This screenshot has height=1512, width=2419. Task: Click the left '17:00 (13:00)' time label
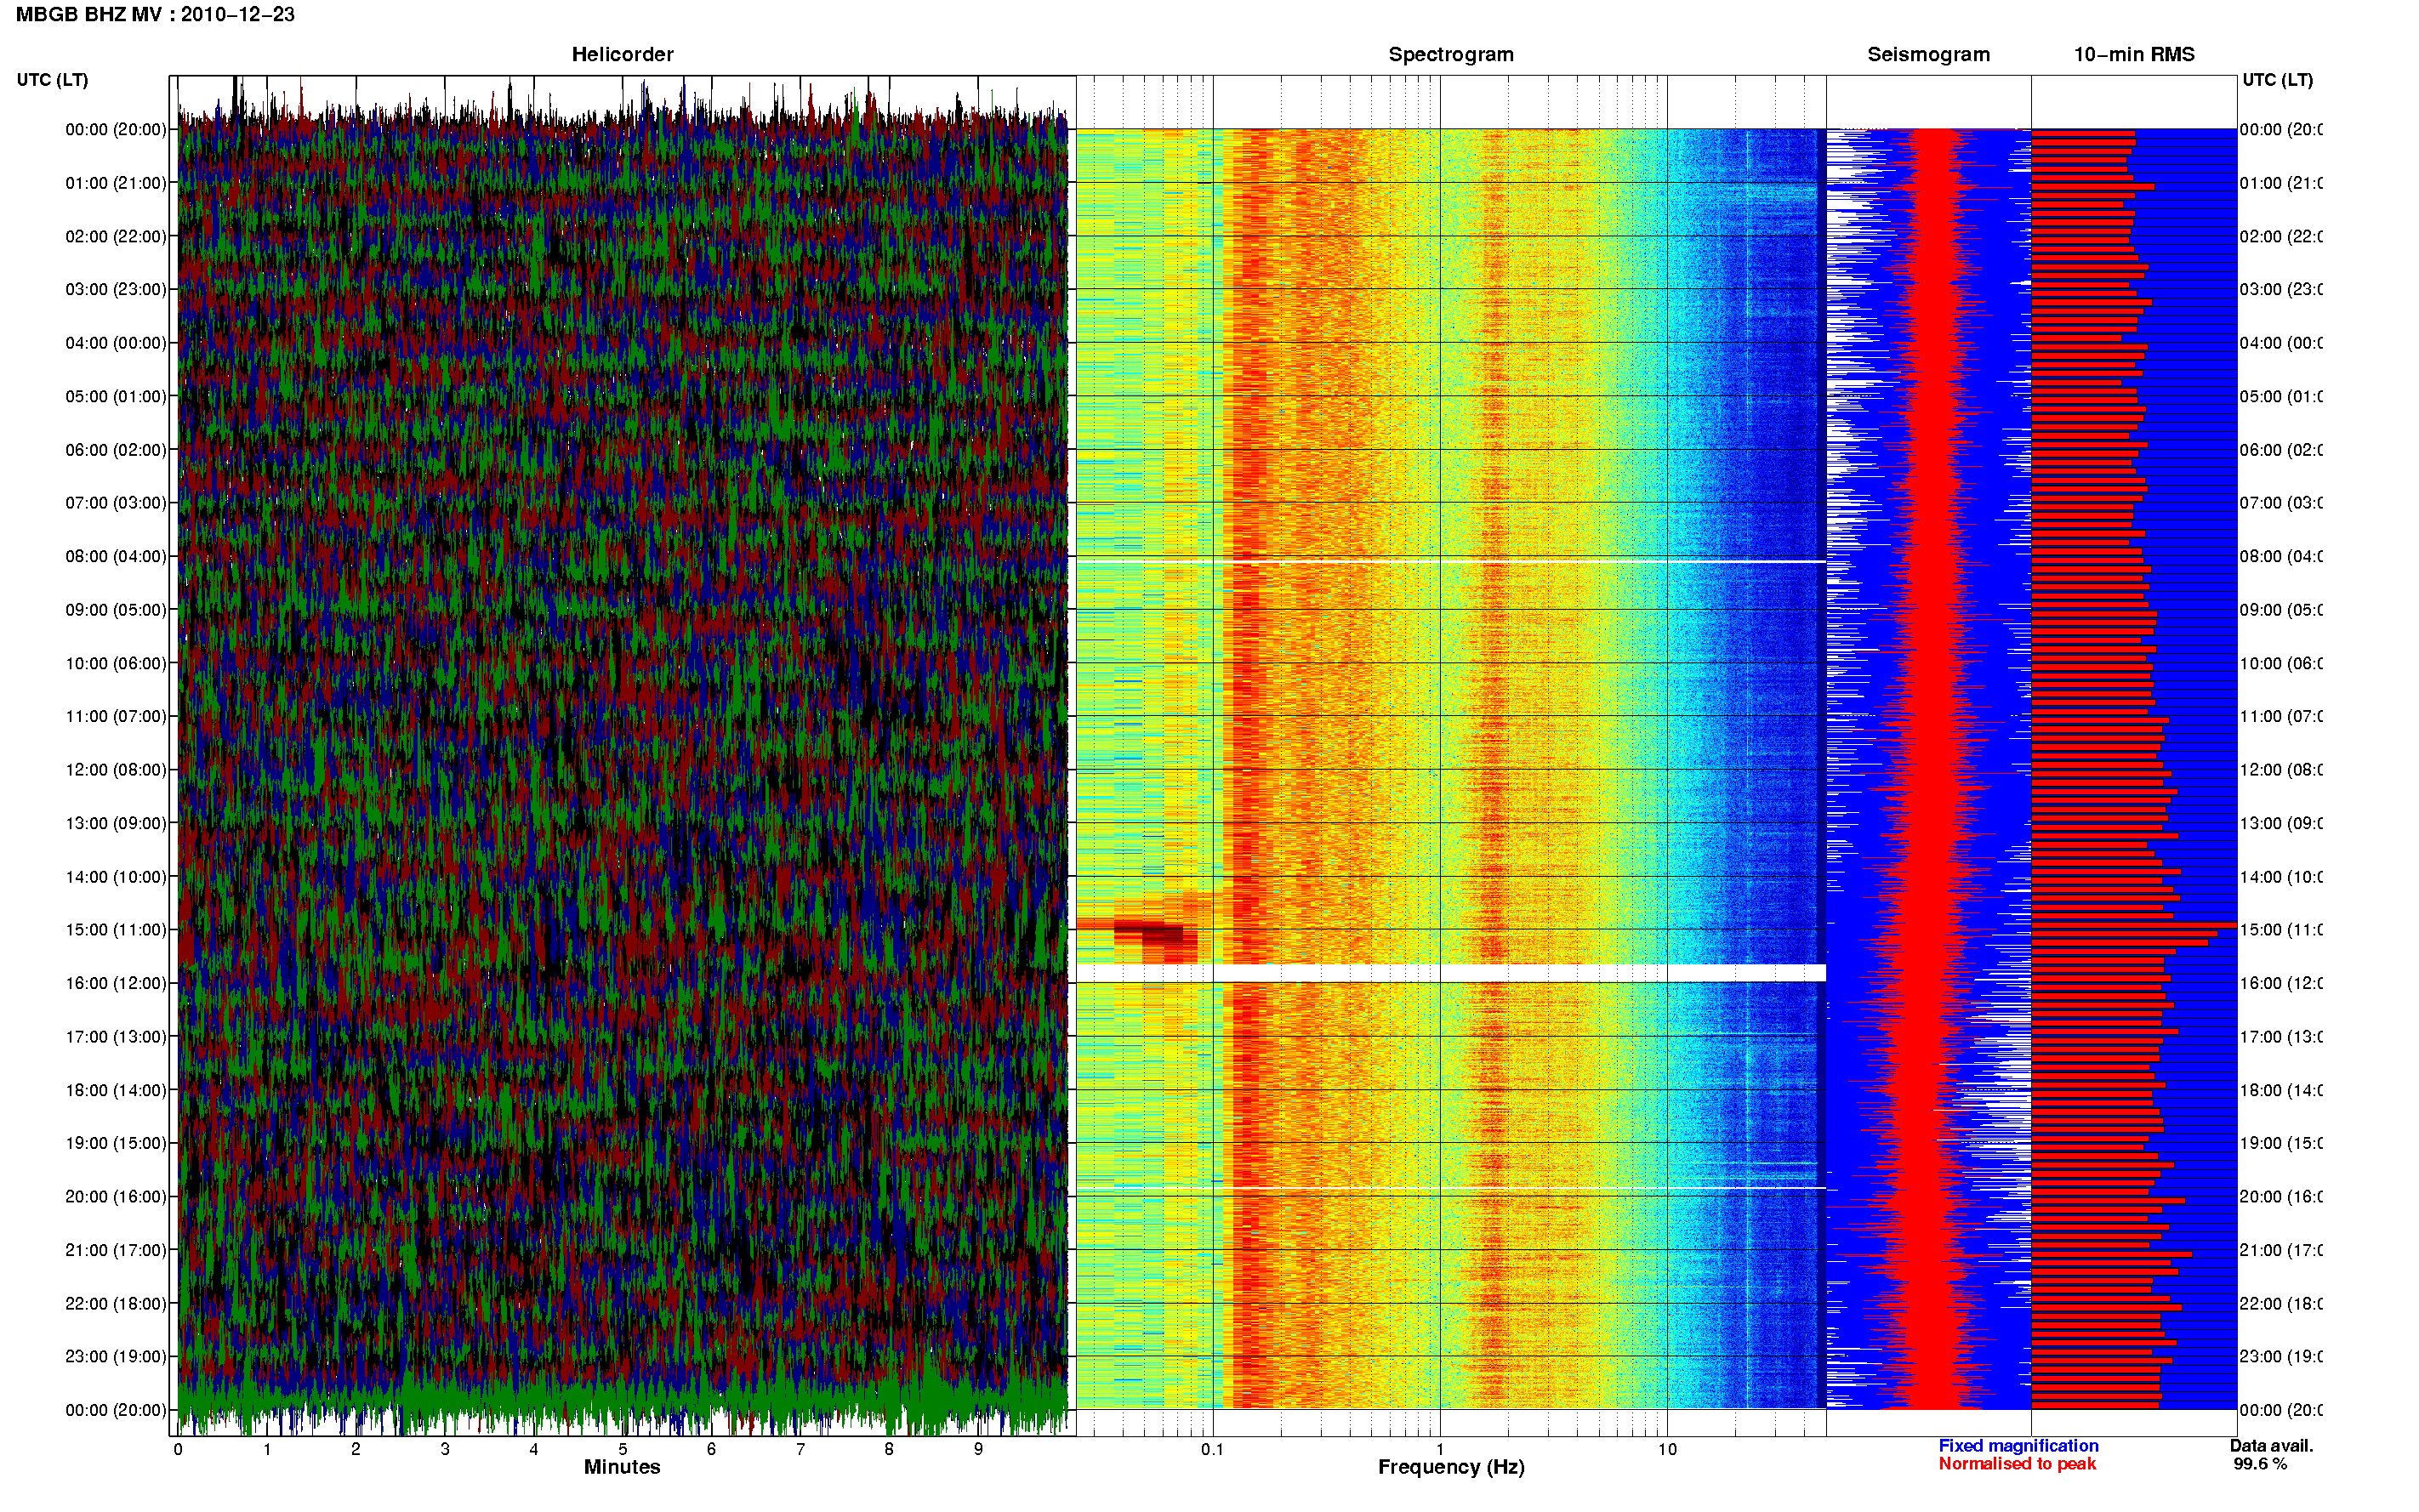point(116,1037)
